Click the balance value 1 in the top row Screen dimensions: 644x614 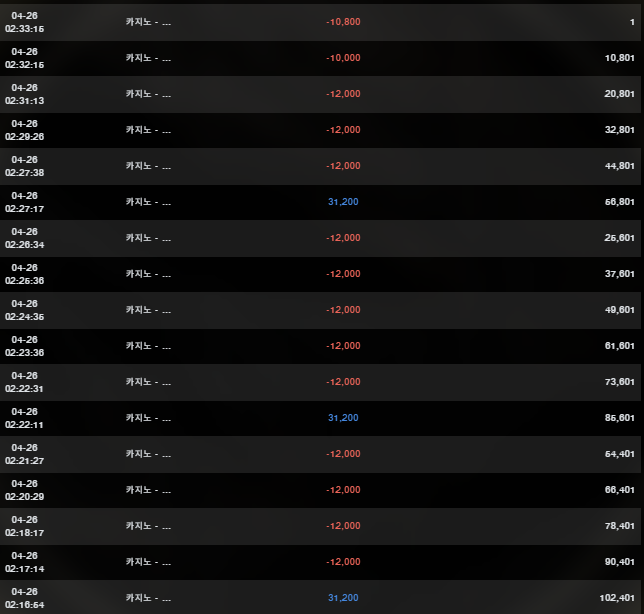coord(632,22)
